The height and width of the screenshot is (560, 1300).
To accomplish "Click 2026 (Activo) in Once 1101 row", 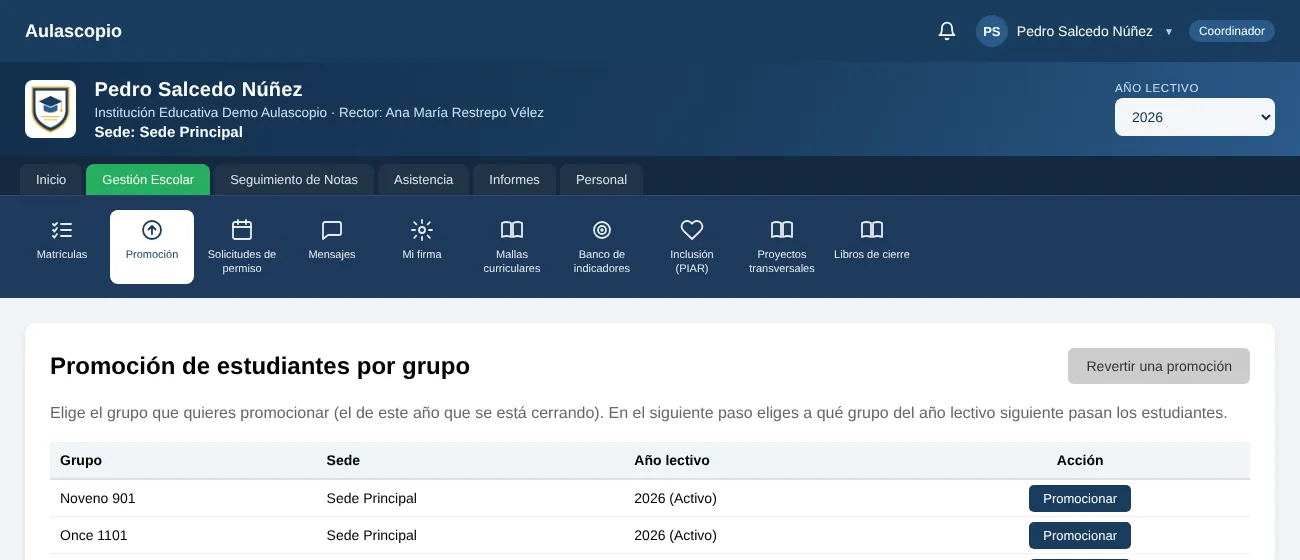I will [676, 535].
